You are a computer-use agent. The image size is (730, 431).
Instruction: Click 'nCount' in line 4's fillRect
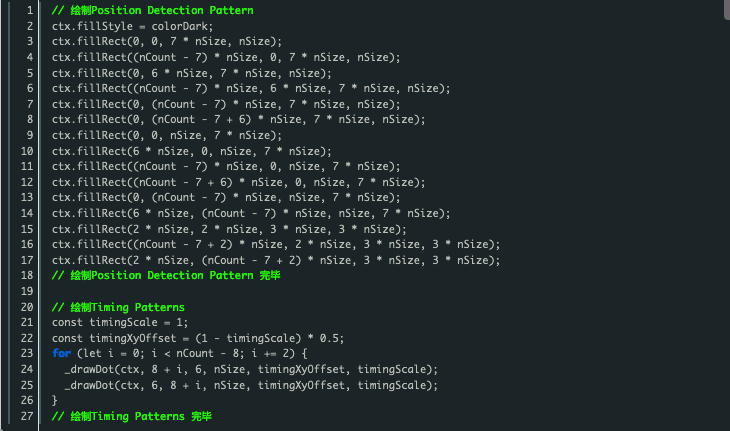158,57
